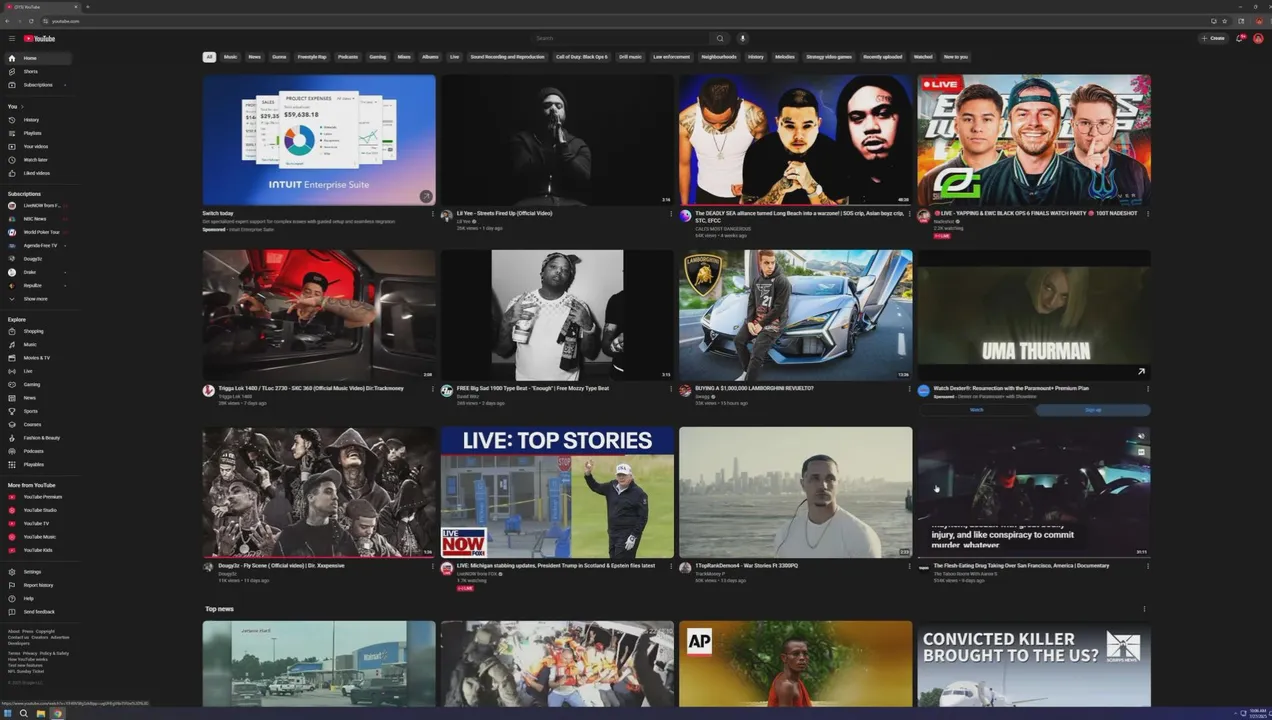This screenshot has height=720, width=1272.
Task: Open LiveNOW from FOX subscription
Action: (x=38, y=205)
